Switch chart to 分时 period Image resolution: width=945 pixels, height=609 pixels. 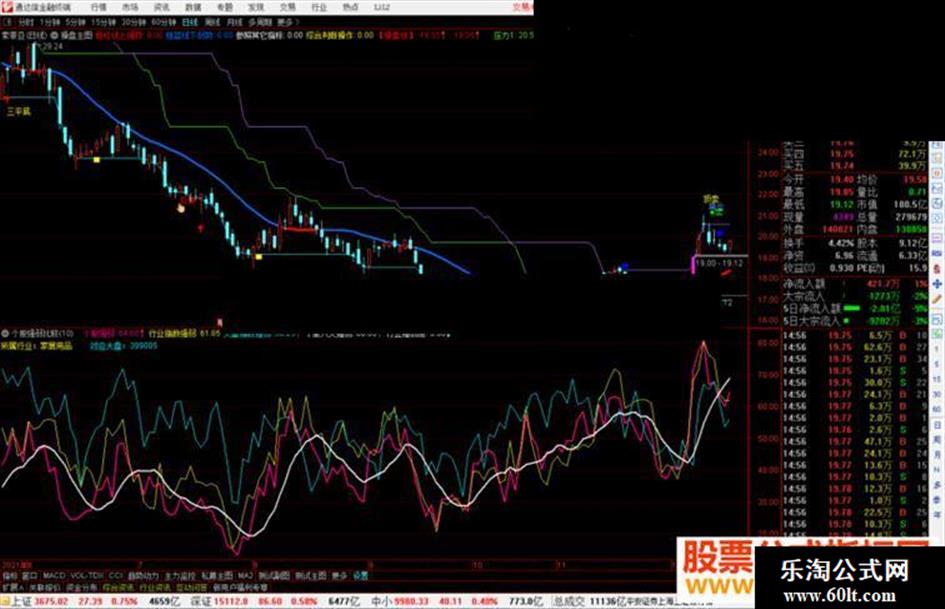point(25,22)
